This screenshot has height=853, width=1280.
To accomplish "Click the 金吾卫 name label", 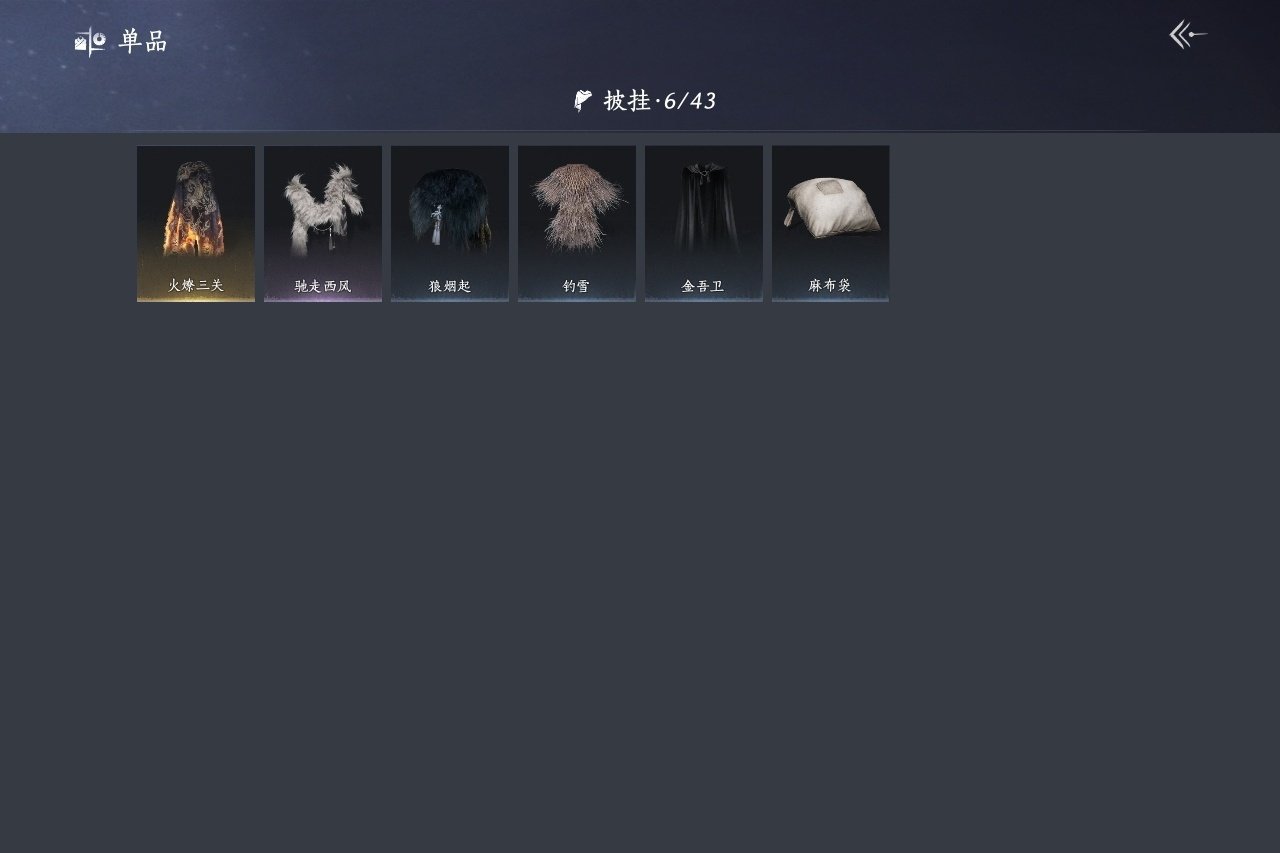I will tap(704, 286).
